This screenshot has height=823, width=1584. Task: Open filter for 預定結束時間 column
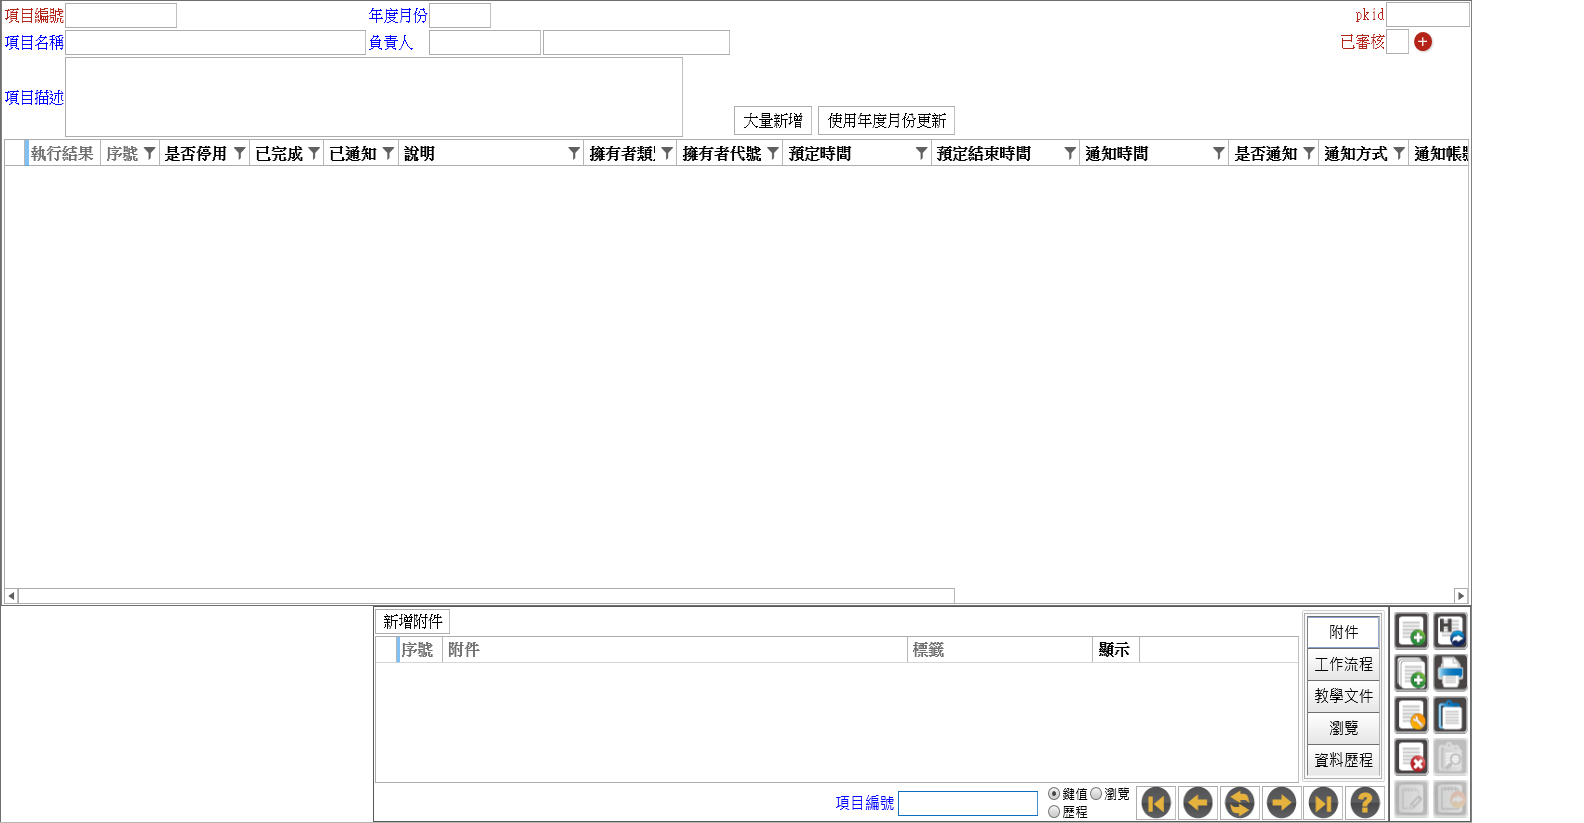point(1070,153)
